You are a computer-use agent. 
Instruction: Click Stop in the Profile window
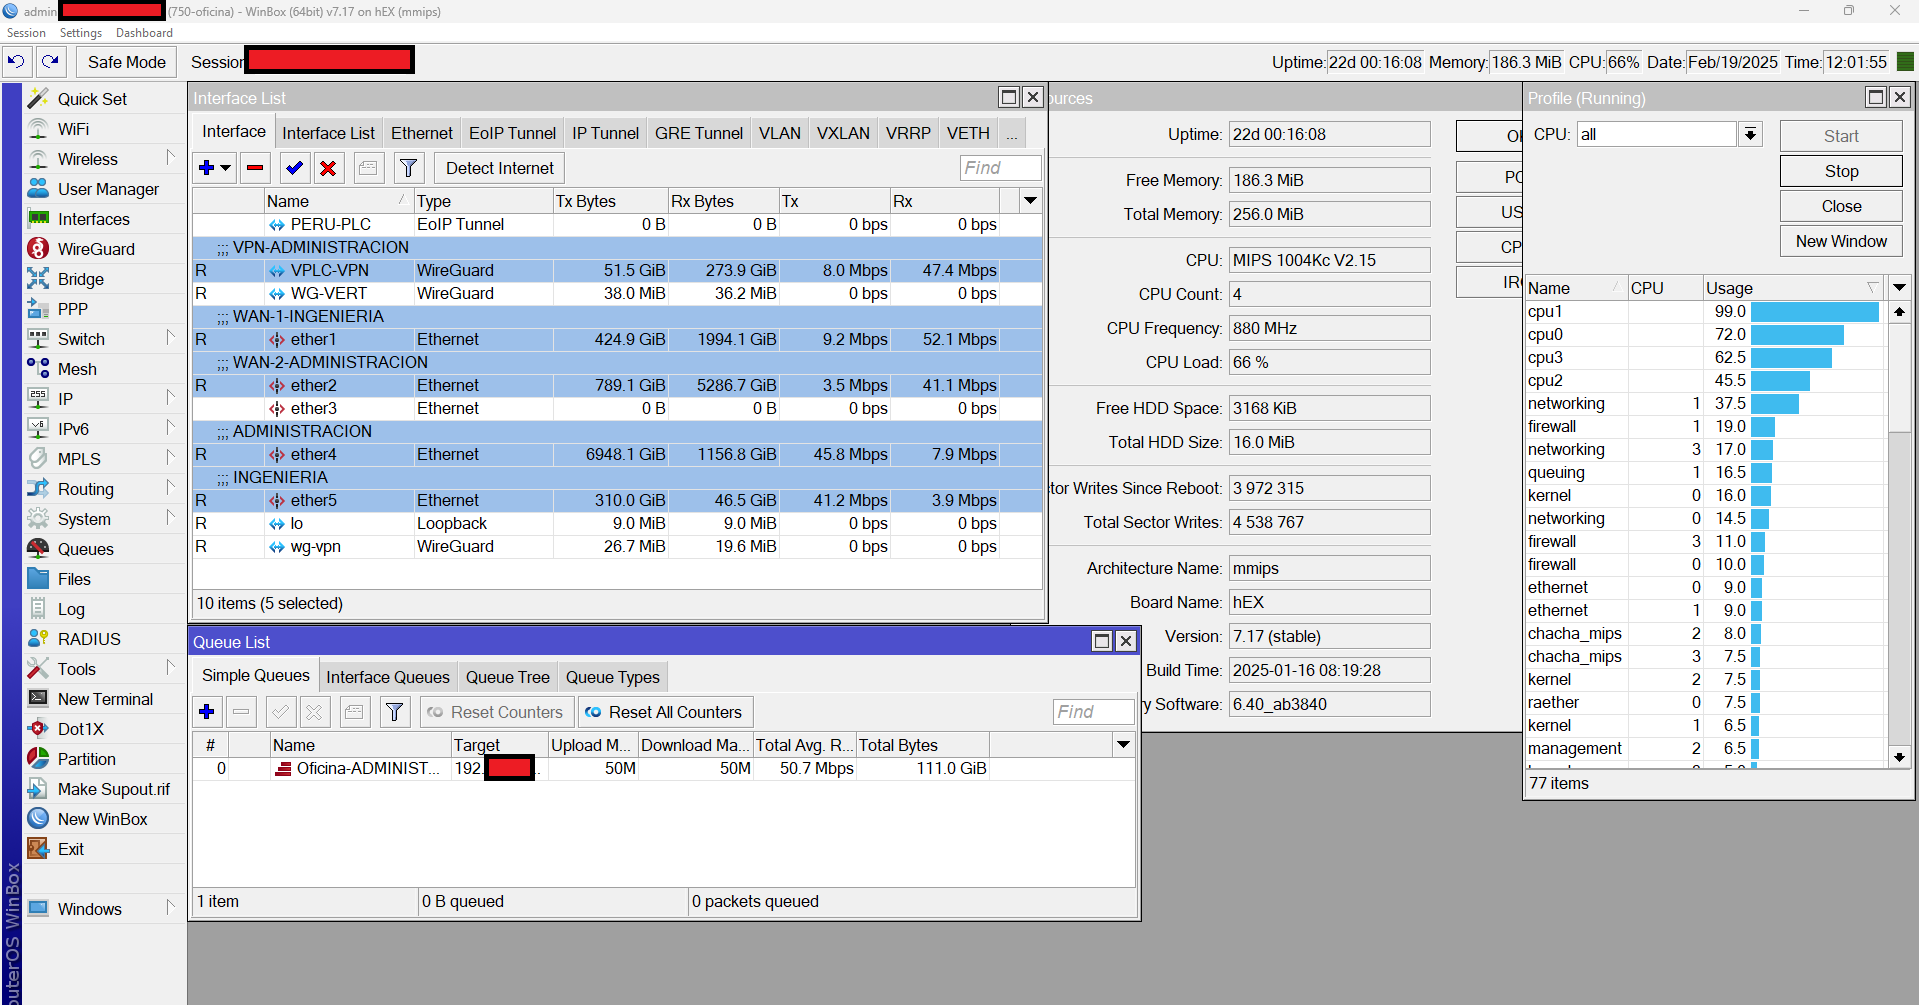click(x=1841, y=171)
